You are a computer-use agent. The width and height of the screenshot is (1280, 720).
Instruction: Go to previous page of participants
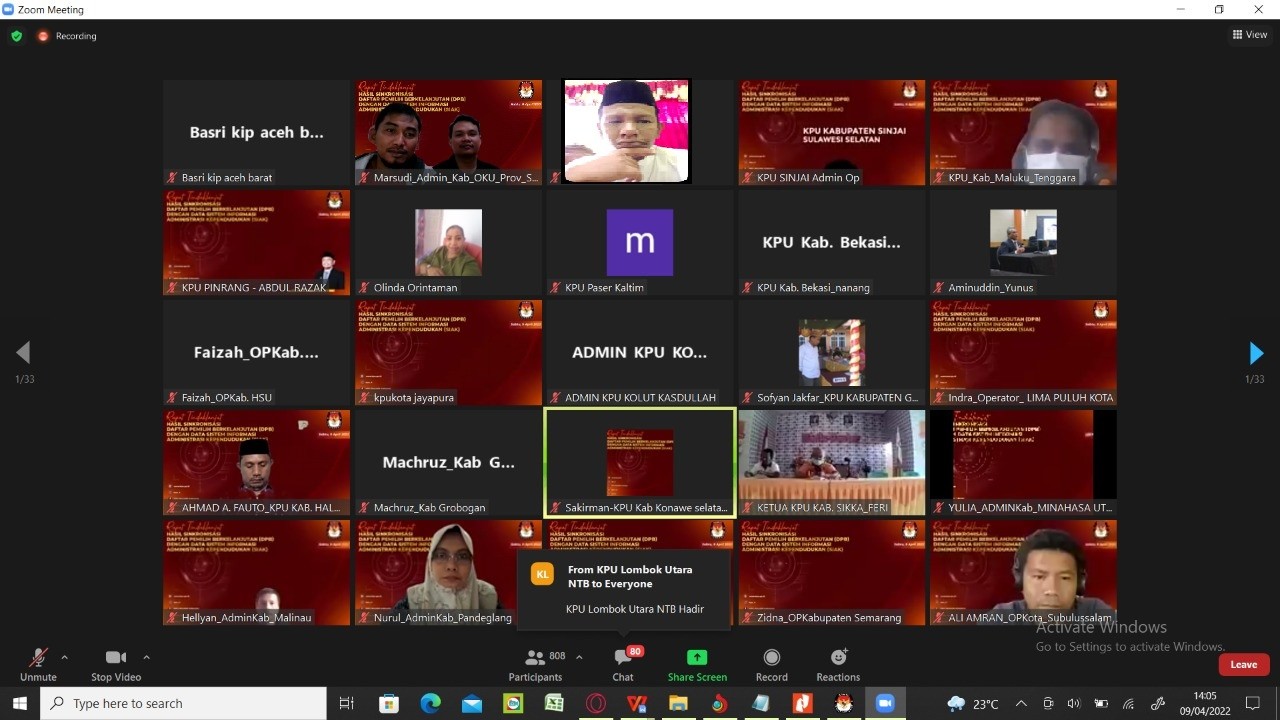pos(23,352)
